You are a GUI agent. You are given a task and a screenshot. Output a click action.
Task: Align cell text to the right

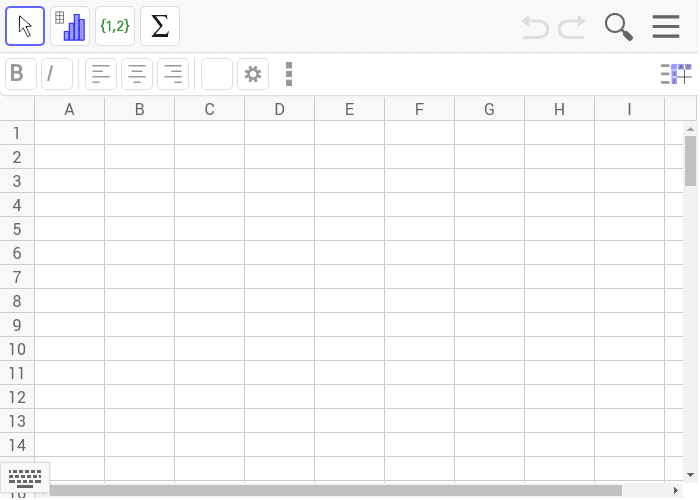(x=173, y=74)
